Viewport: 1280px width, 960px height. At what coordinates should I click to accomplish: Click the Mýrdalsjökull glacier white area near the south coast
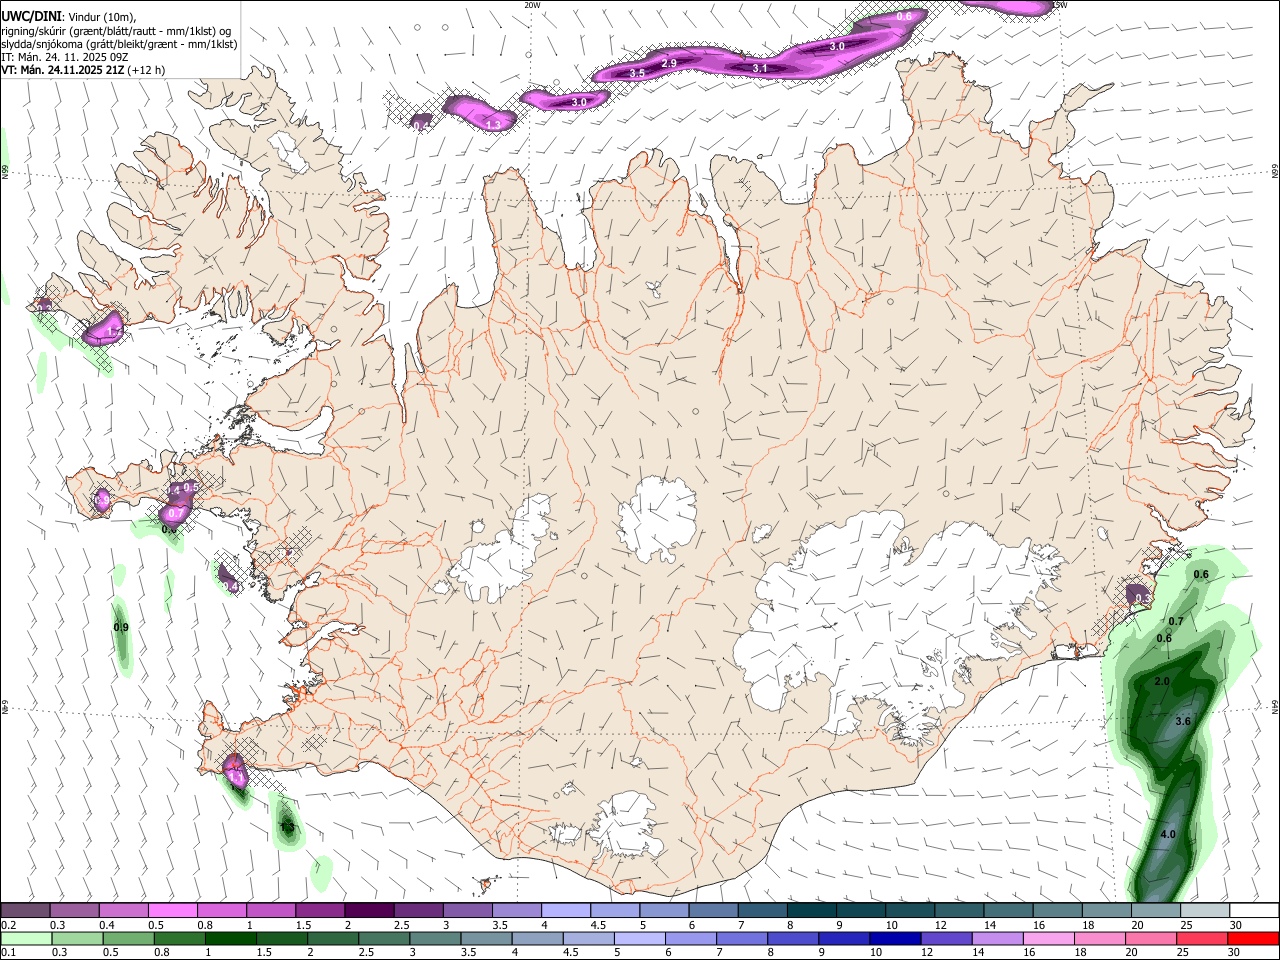(x=627, y=826)
